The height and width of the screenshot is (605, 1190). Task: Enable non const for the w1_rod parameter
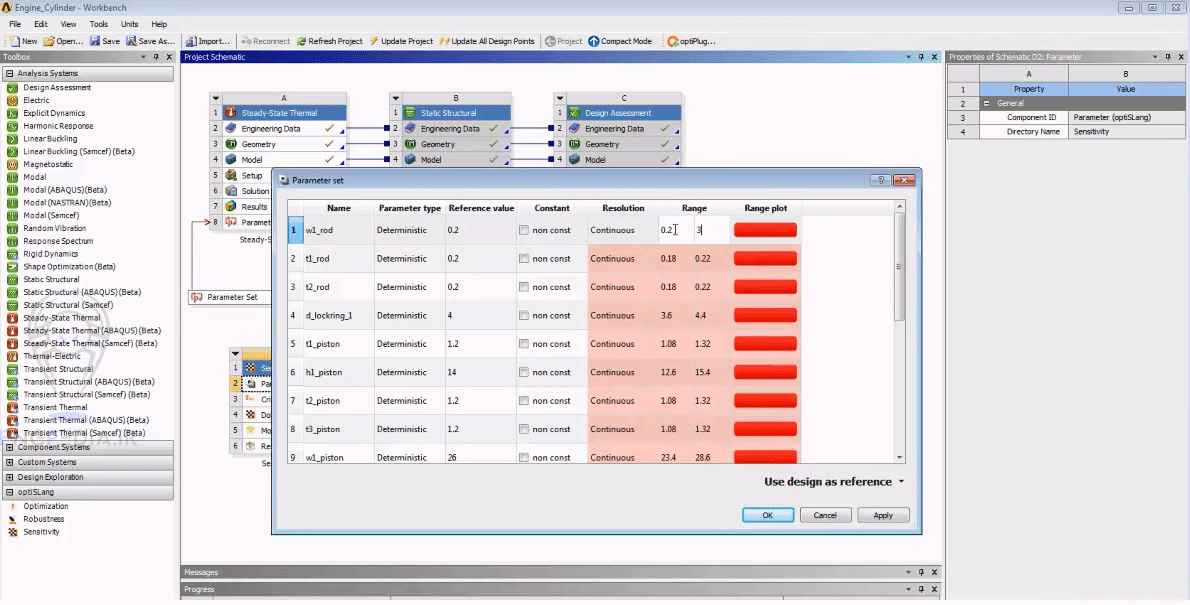[x=522, y=229]
